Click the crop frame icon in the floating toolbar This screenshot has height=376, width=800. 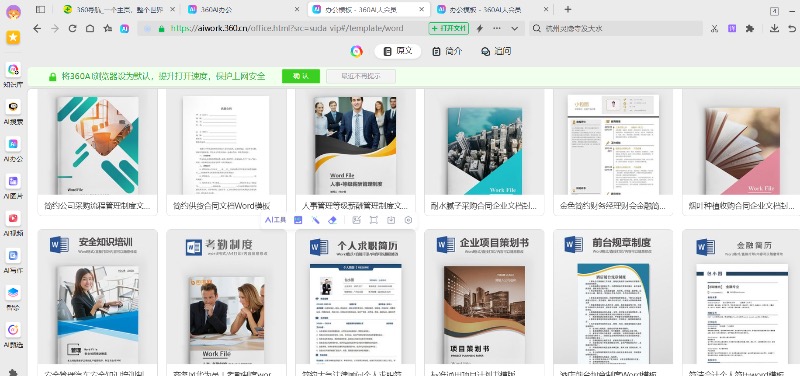pyautogui.click(x=373, y=220)
